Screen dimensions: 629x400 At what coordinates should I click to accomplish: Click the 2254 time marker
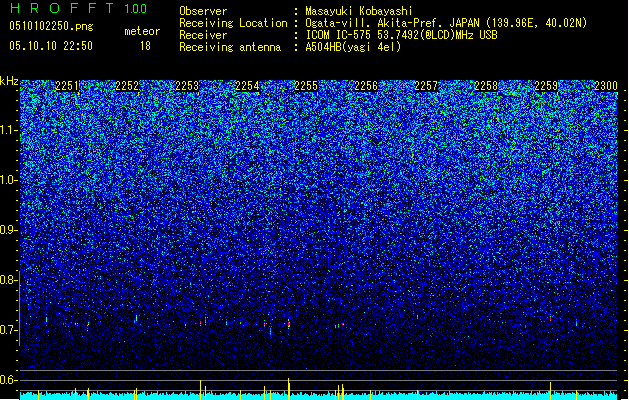click(x=247, y=86)
